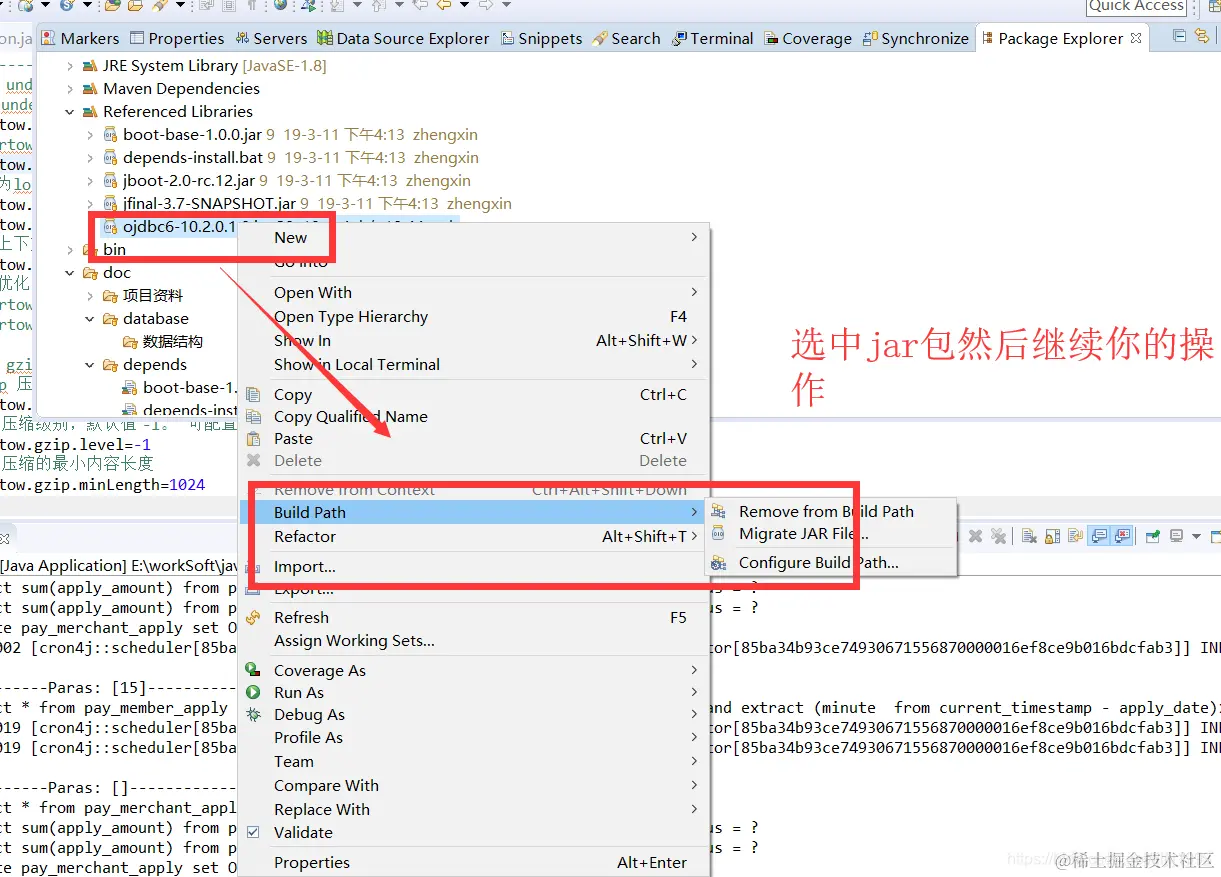Select the 数据结构 folder

[x=173, y=342]
